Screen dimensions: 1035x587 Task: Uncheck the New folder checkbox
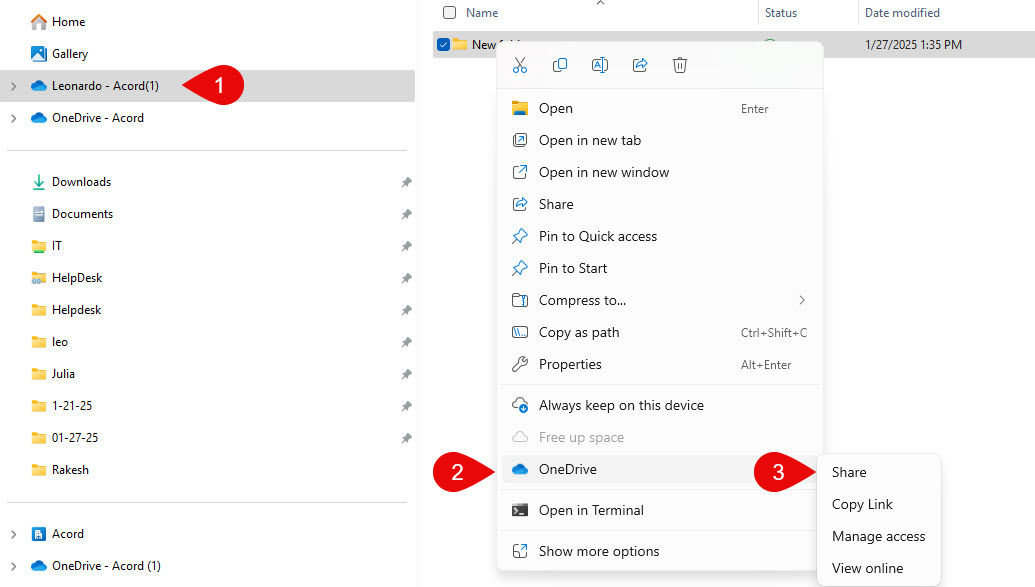click(x=442, y=44)
